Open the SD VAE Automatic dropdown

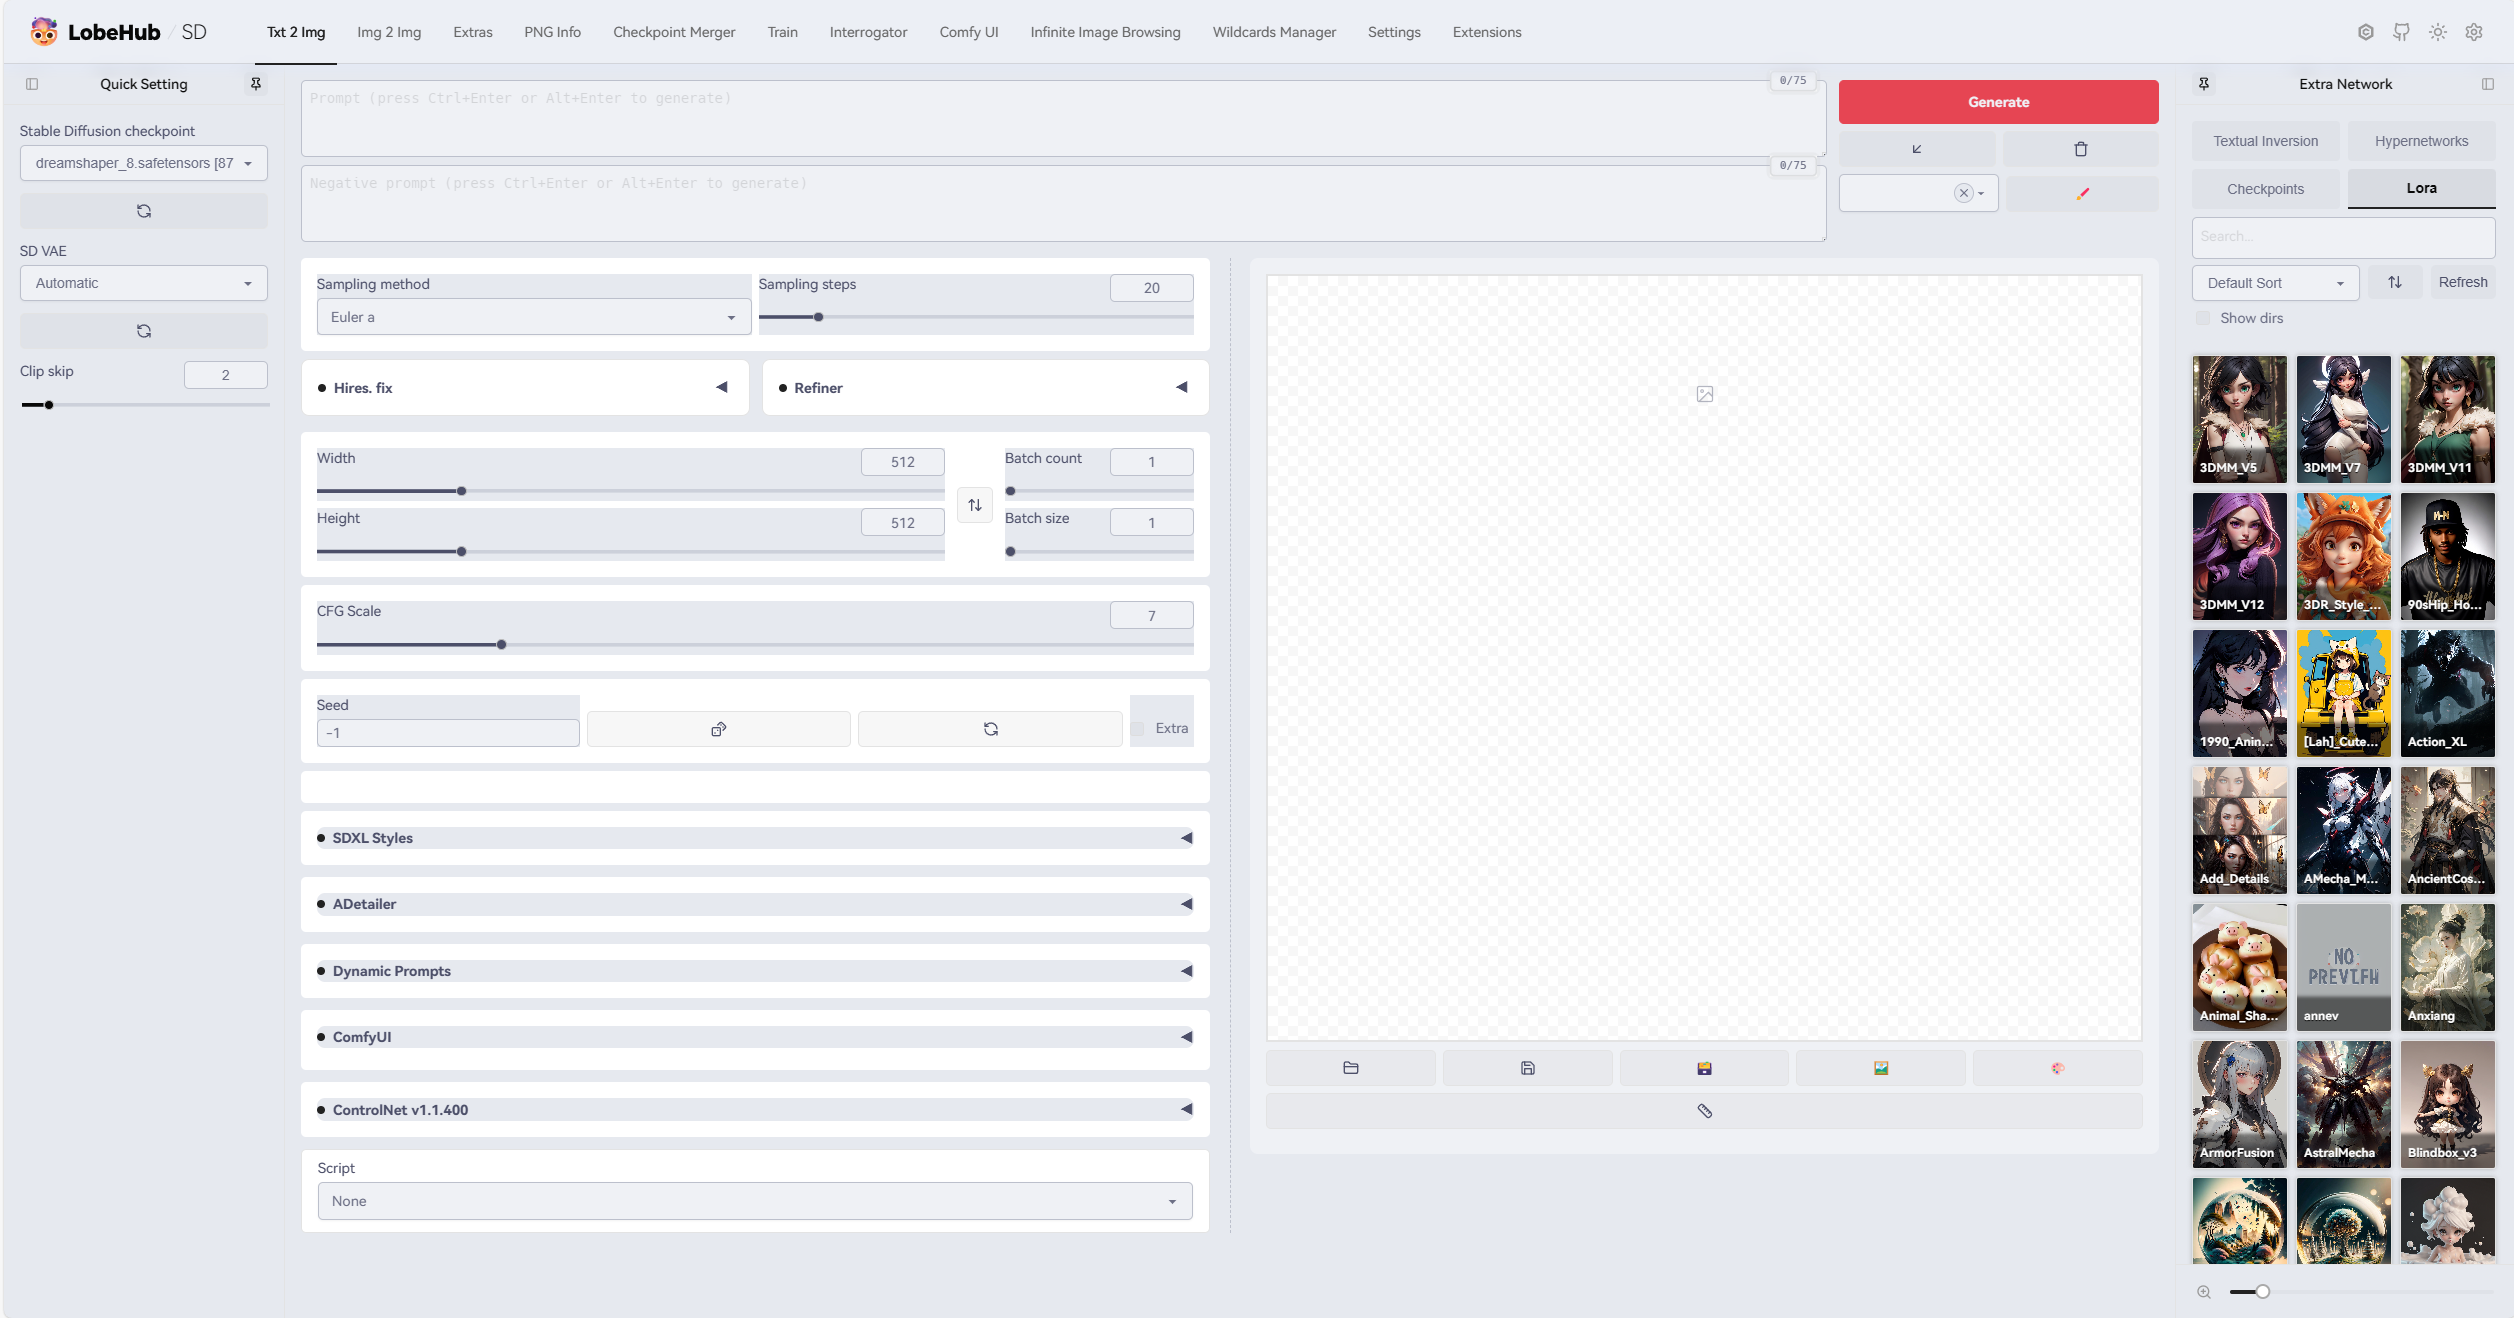[x=143, y=283]
